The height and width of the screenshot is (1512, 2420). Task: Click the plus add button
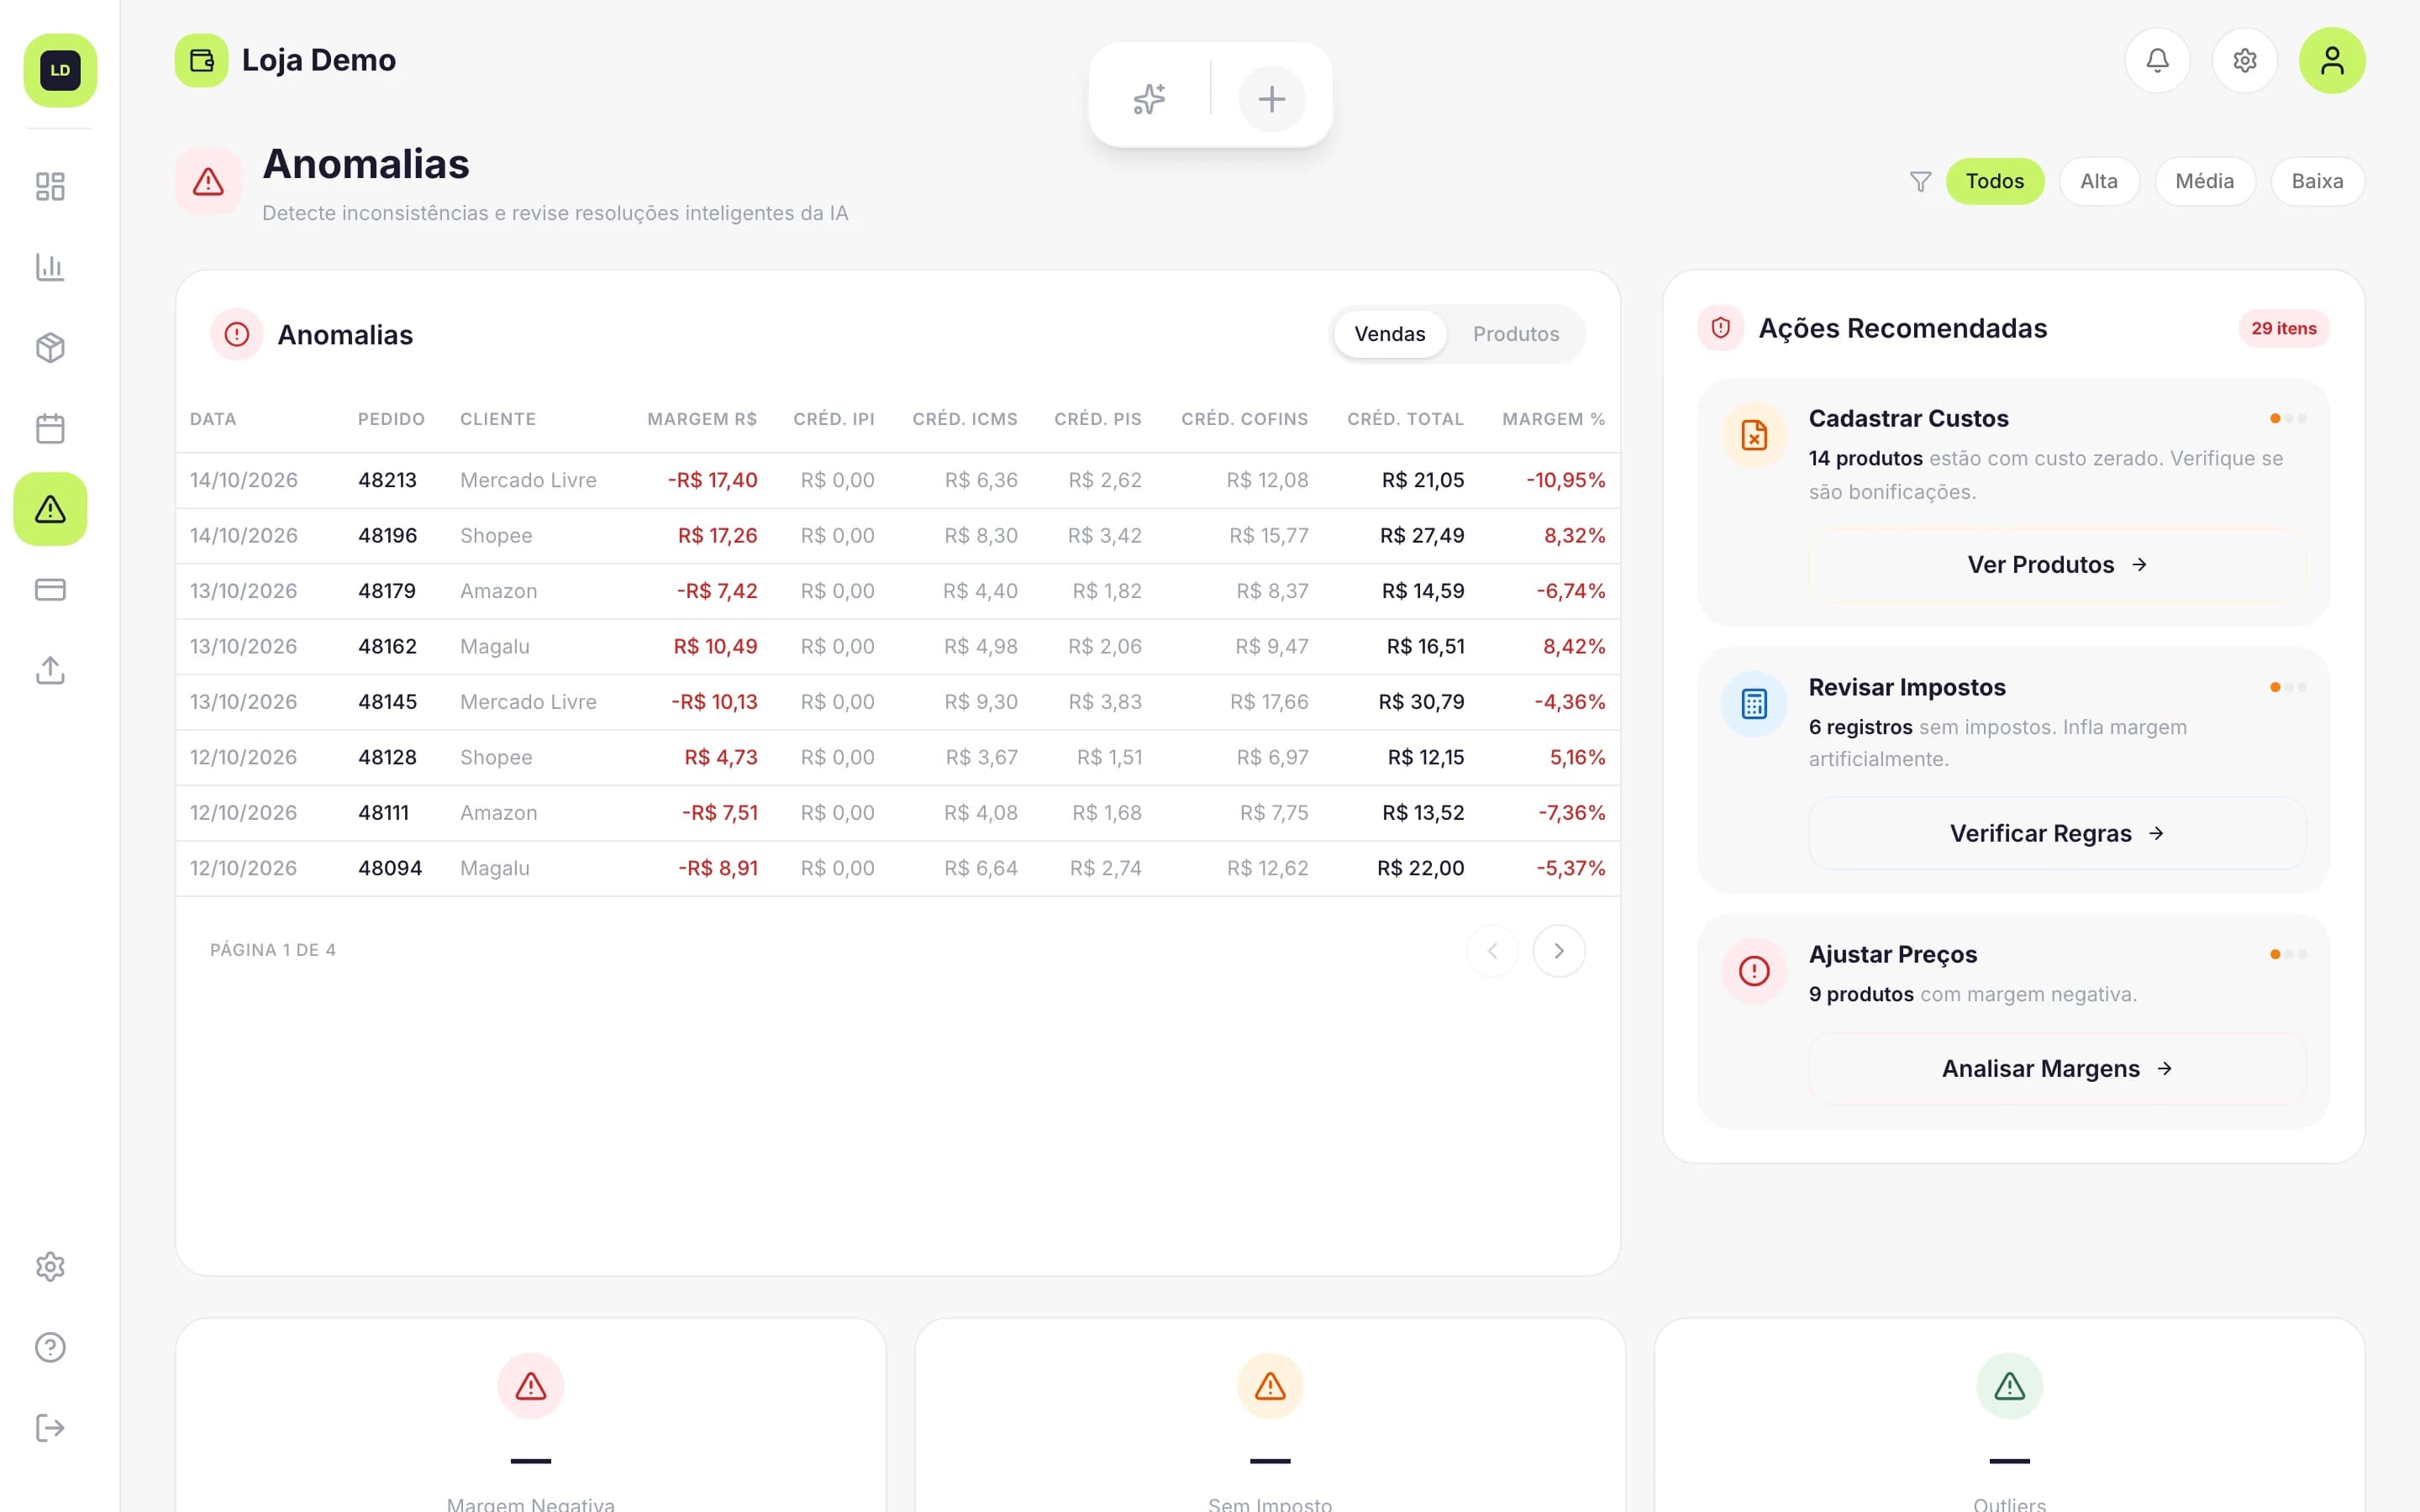pos(1271,98)
